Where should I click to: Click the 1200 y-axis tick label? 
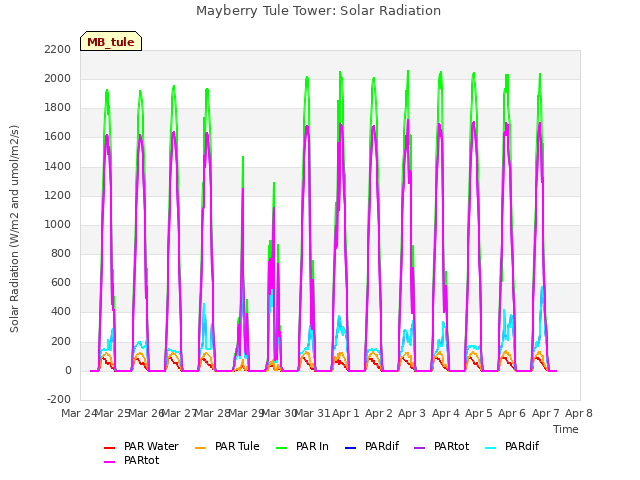58,195
